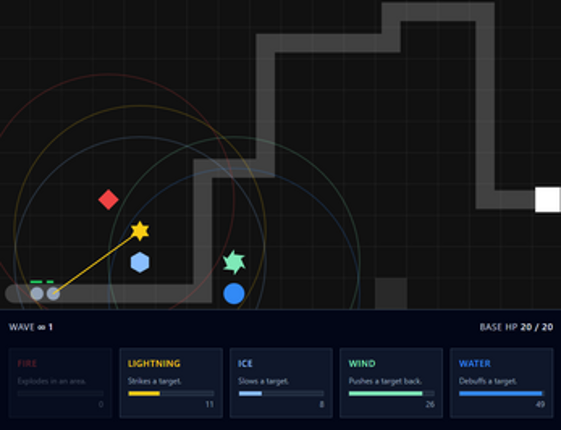Screen dimensions: 561x430
Task: Click the Ice charge bar
Action: tap(281, 394)
